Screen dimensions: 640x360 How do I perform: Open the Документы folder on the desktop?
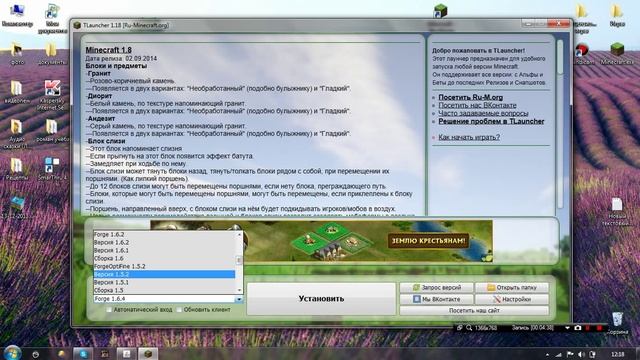[x=51, y=53]
